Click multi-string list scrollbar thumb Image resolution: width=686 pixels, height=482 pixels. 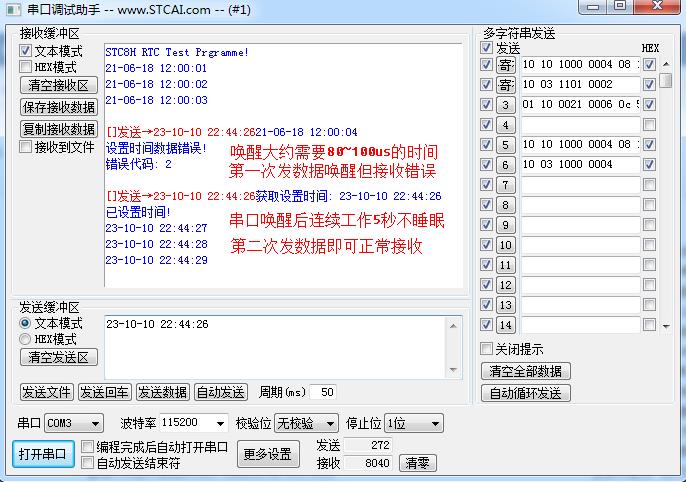(x=665, y=80)
